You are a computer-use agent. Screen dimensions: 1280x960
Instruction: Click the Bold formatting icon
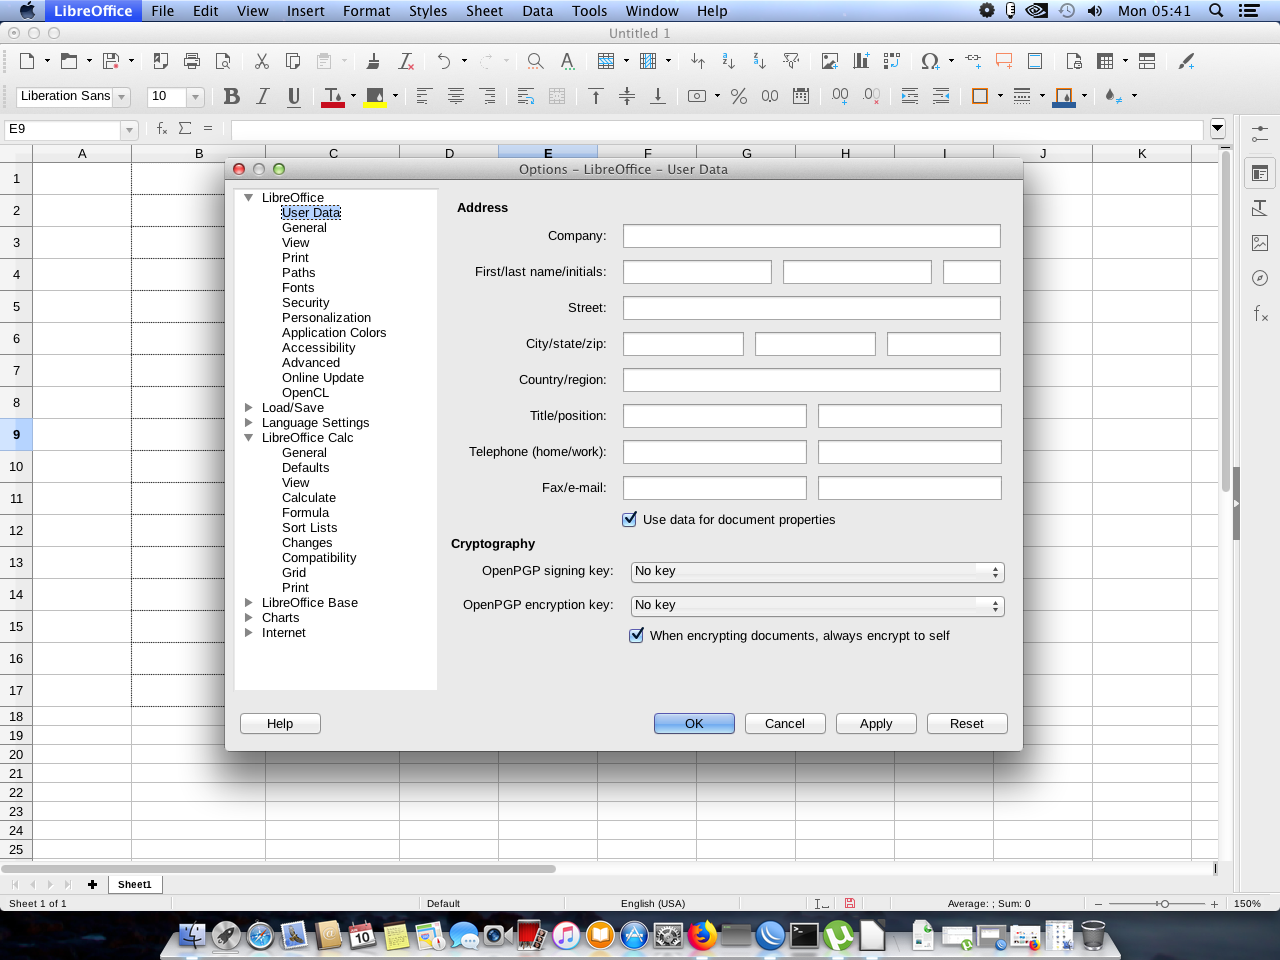point(232,97)
